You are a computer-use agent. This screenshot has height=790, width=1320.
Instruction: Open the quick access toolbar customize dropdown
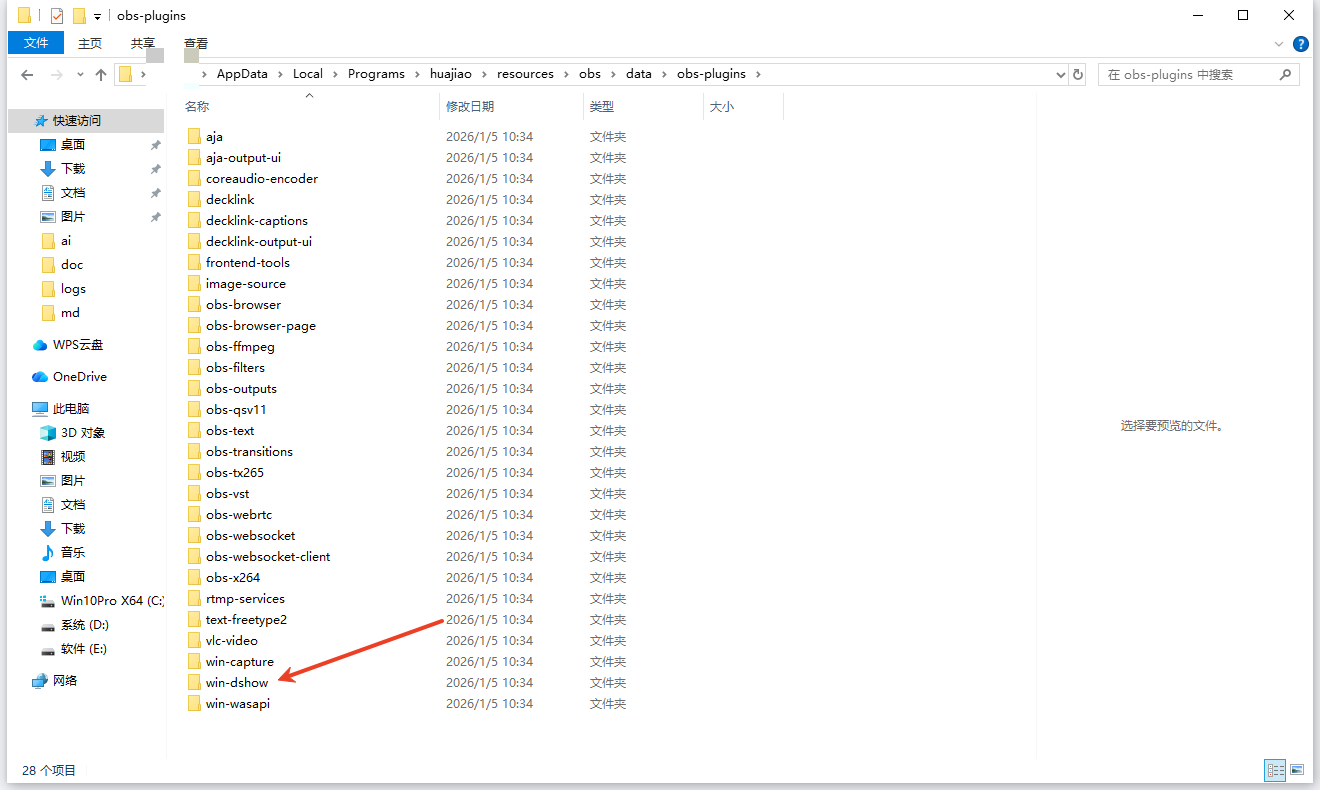pos(97,17)
